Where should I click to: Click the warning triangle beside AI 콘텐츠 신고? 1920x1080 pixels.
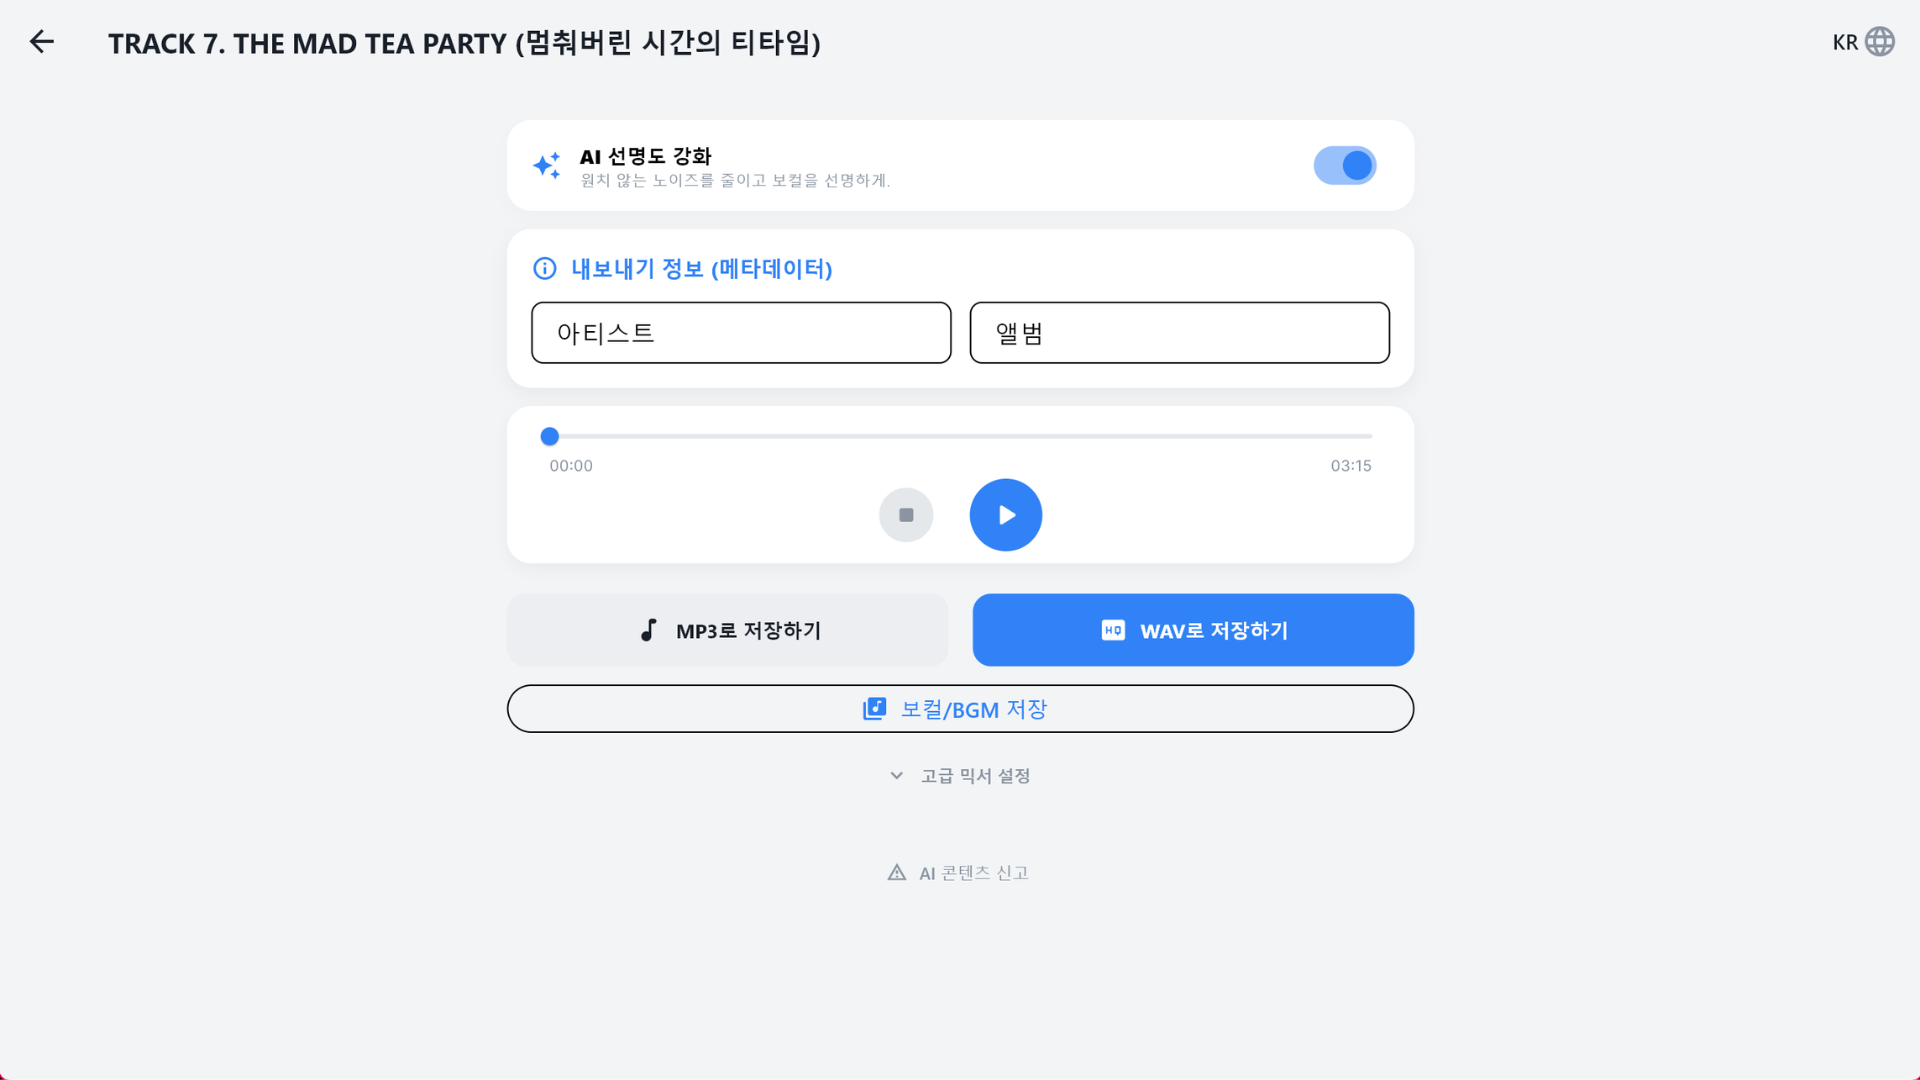tap(896, 871)
